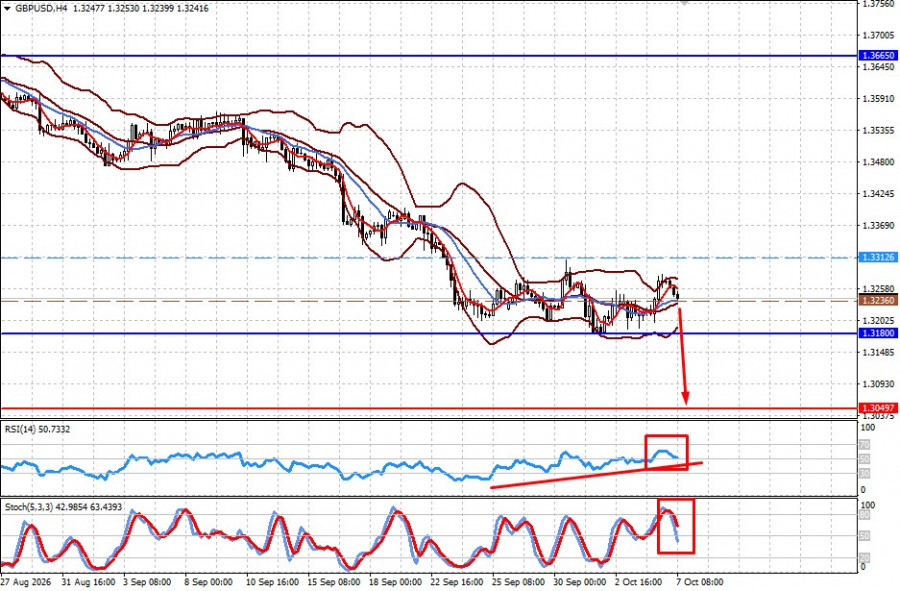Click the 1.31485 price axis value
Image resolution: width=900 pixels, height=591 pixels.
coord(878,352)
